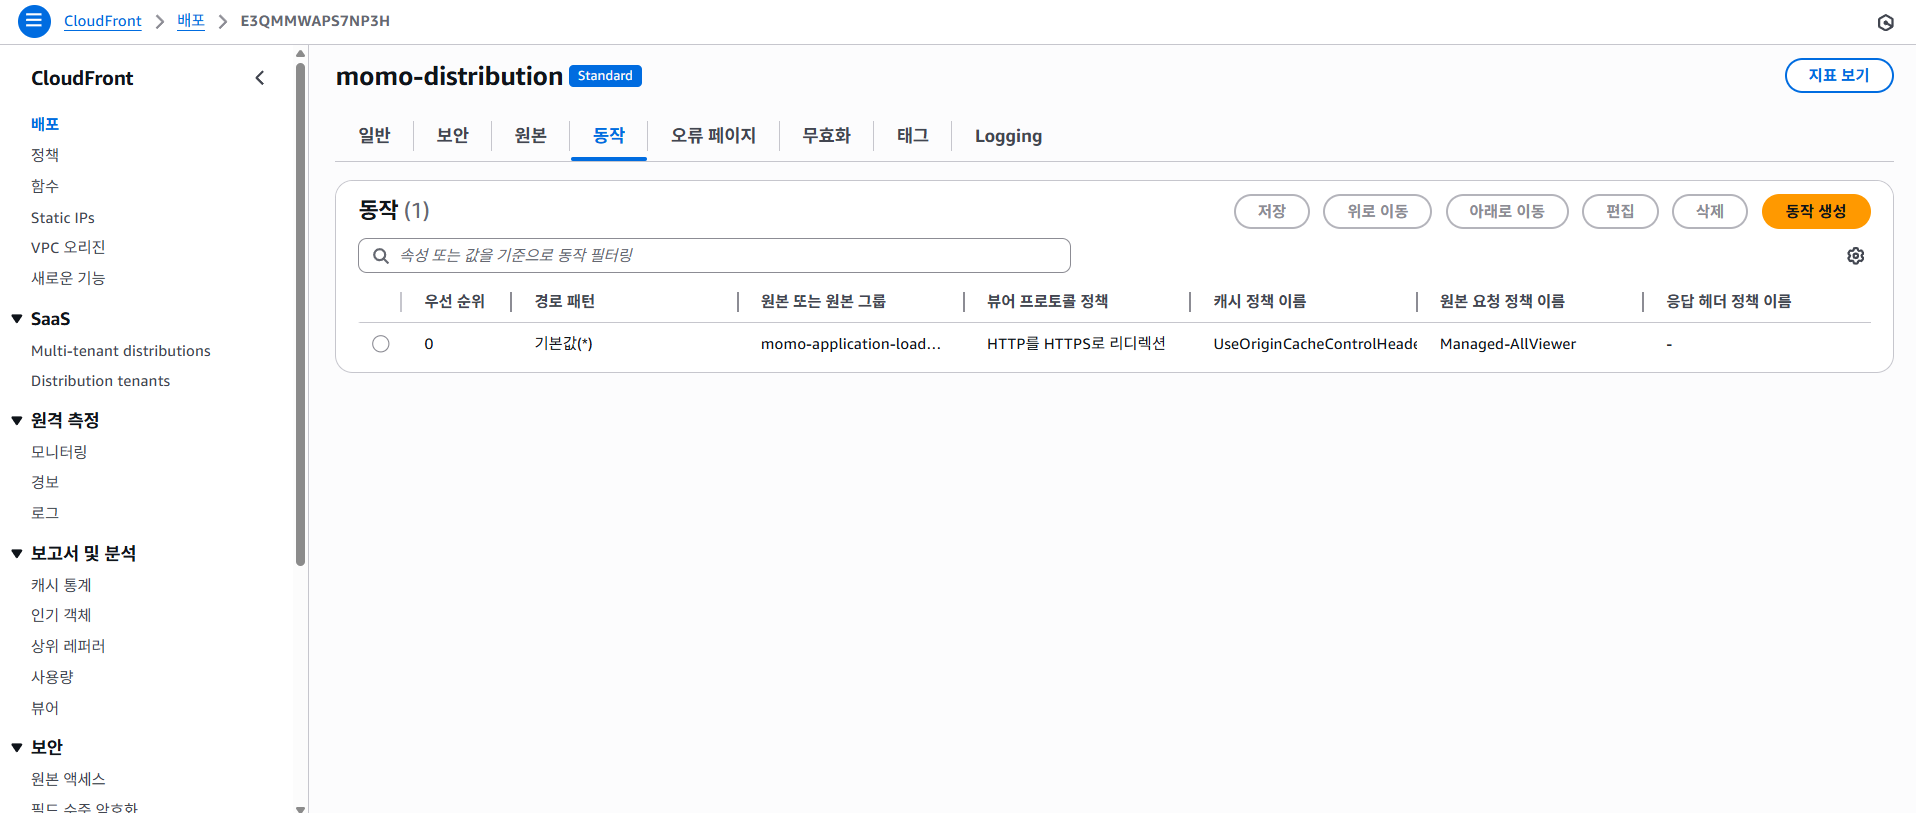Screen dimensions: 1916x813
Task: Open Static IPs in the sidebar
Action: click(63, 217)
